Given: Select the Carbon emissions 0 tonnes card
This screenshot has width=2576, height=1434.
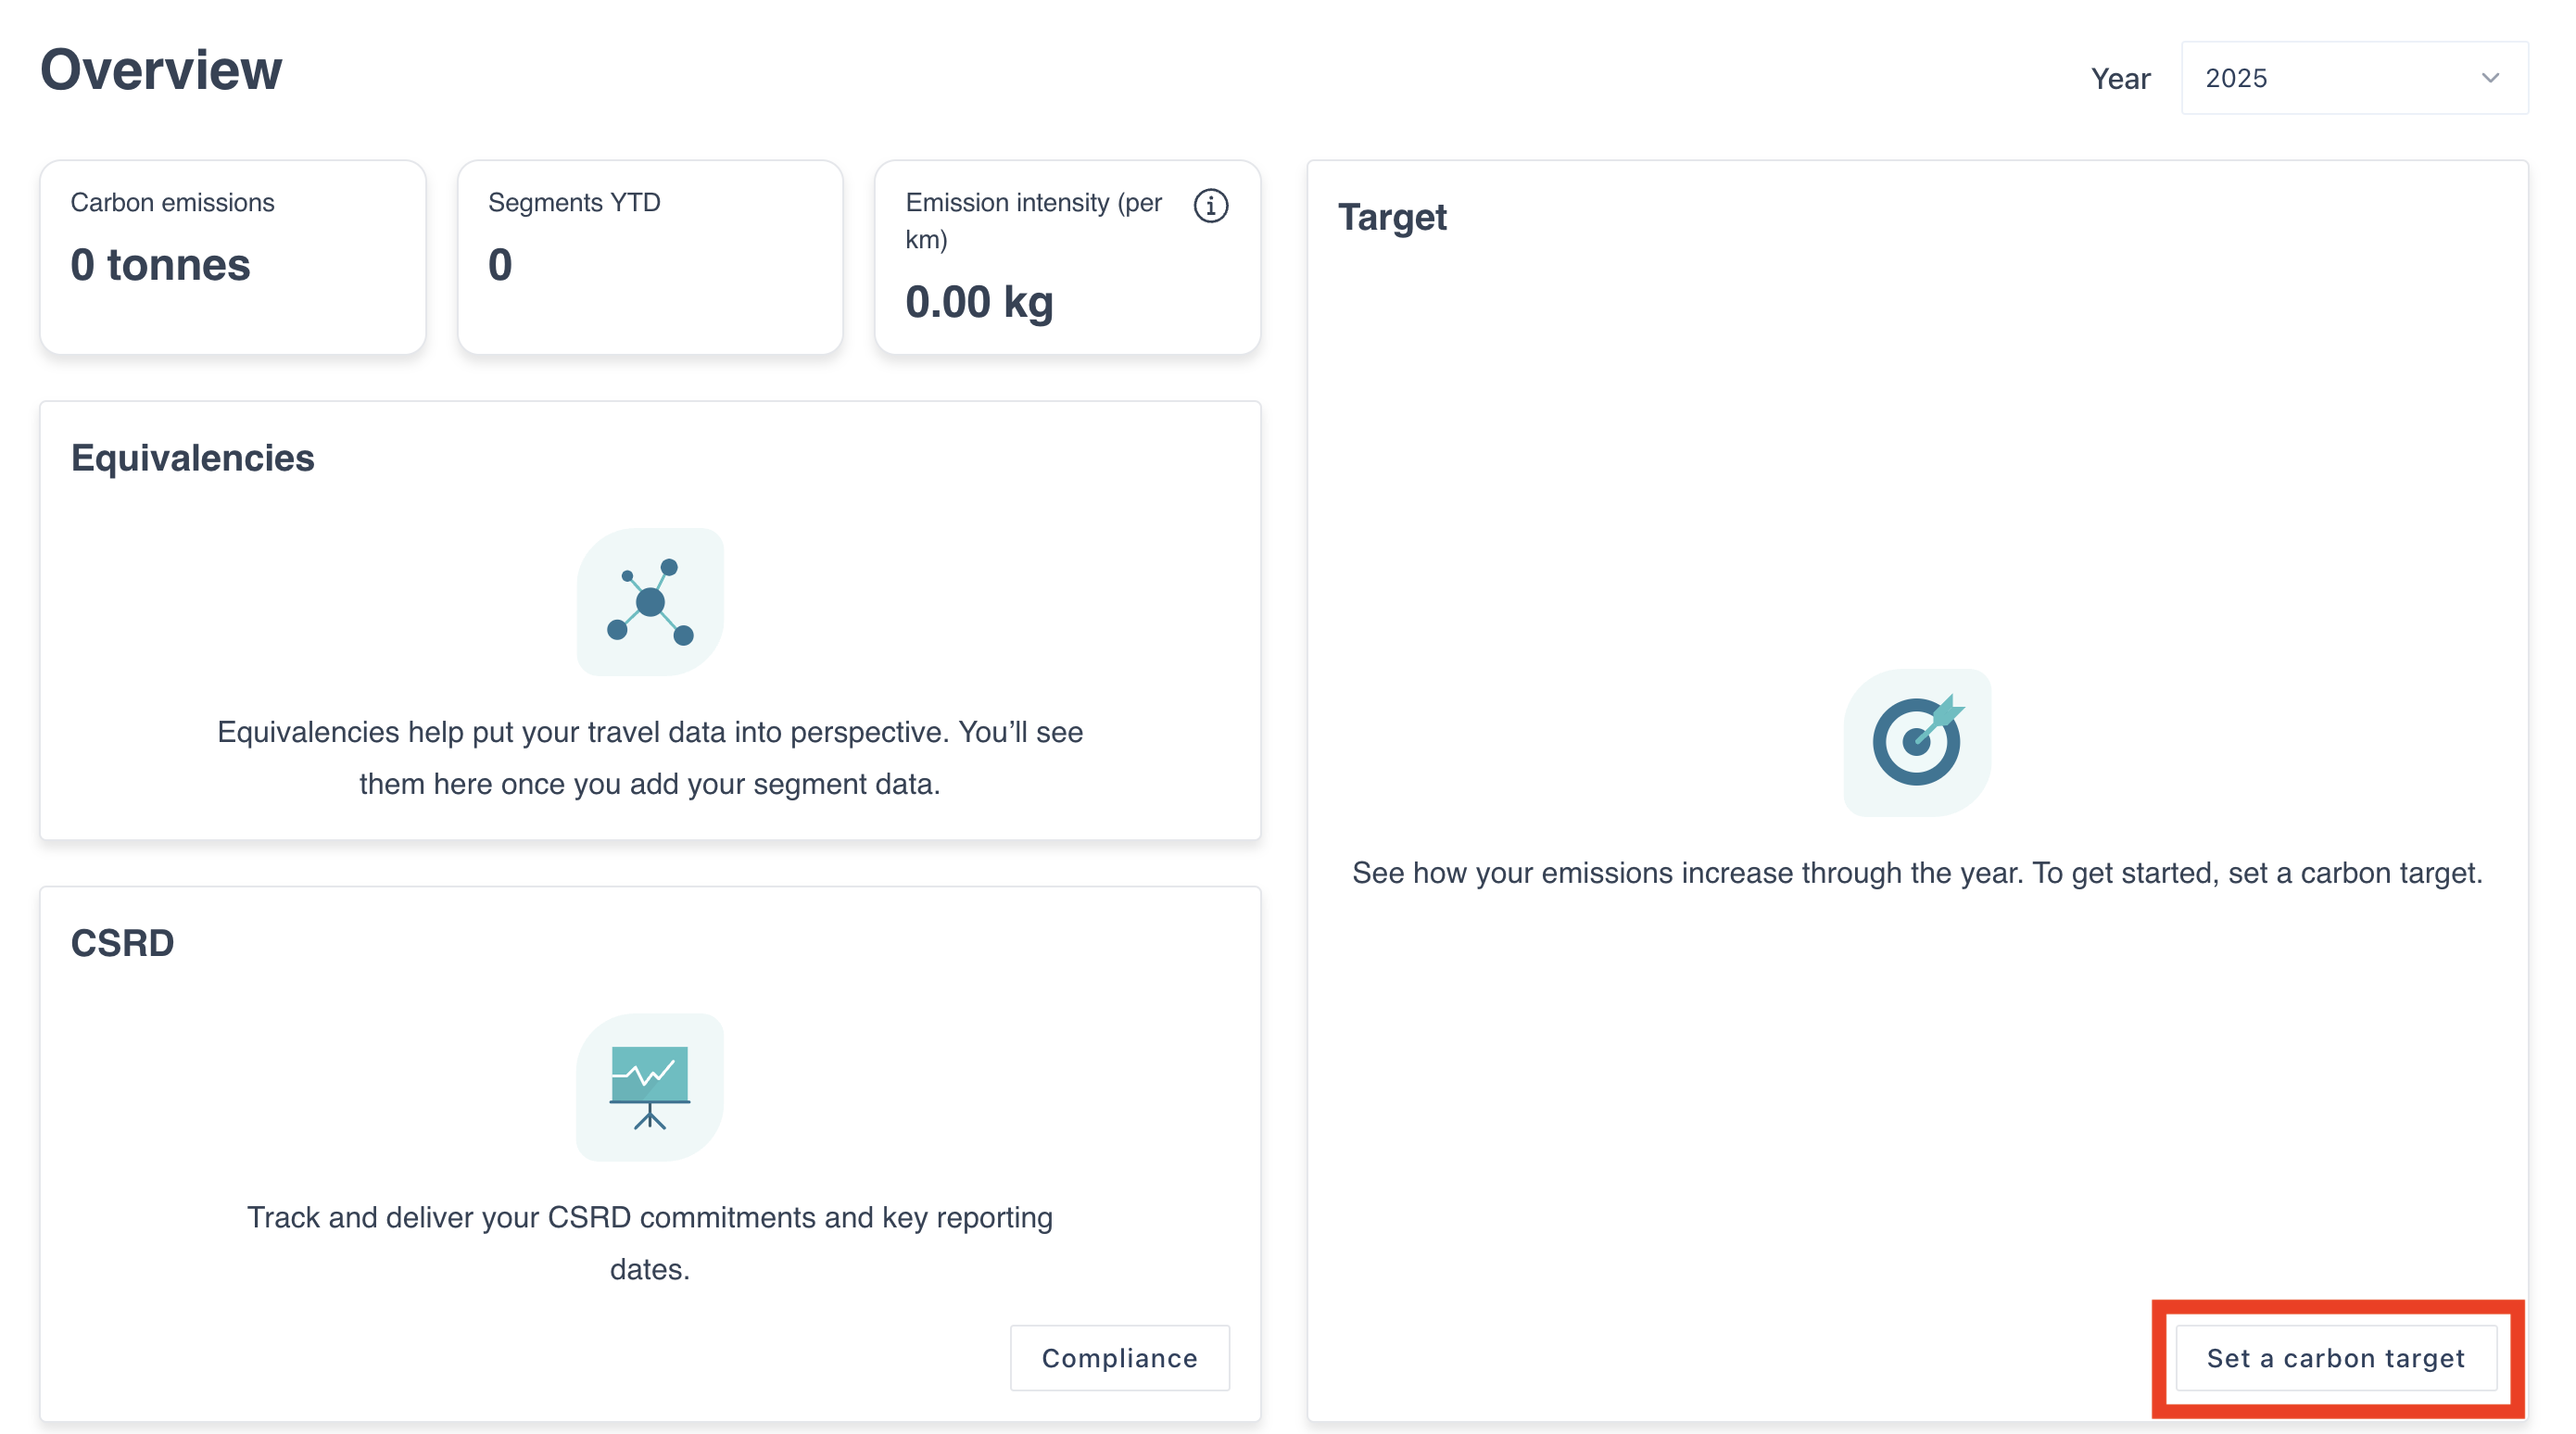Looking at the screenshot, I should pos(232,257).
